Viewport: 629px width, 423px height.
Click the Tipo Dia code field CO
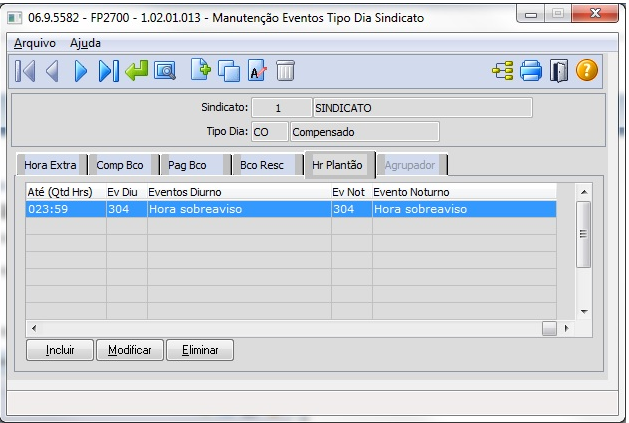[270, 132]
